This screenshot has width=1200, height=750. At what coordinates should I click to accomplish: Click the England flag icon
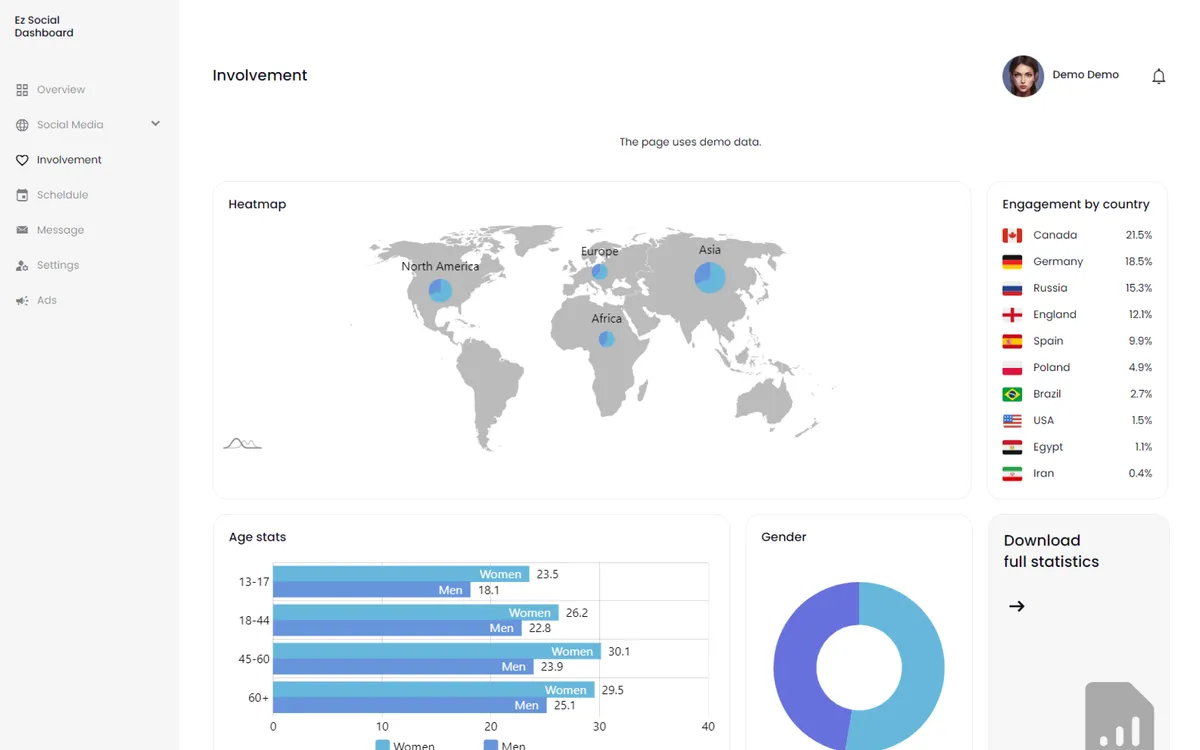click(1012, 315)
